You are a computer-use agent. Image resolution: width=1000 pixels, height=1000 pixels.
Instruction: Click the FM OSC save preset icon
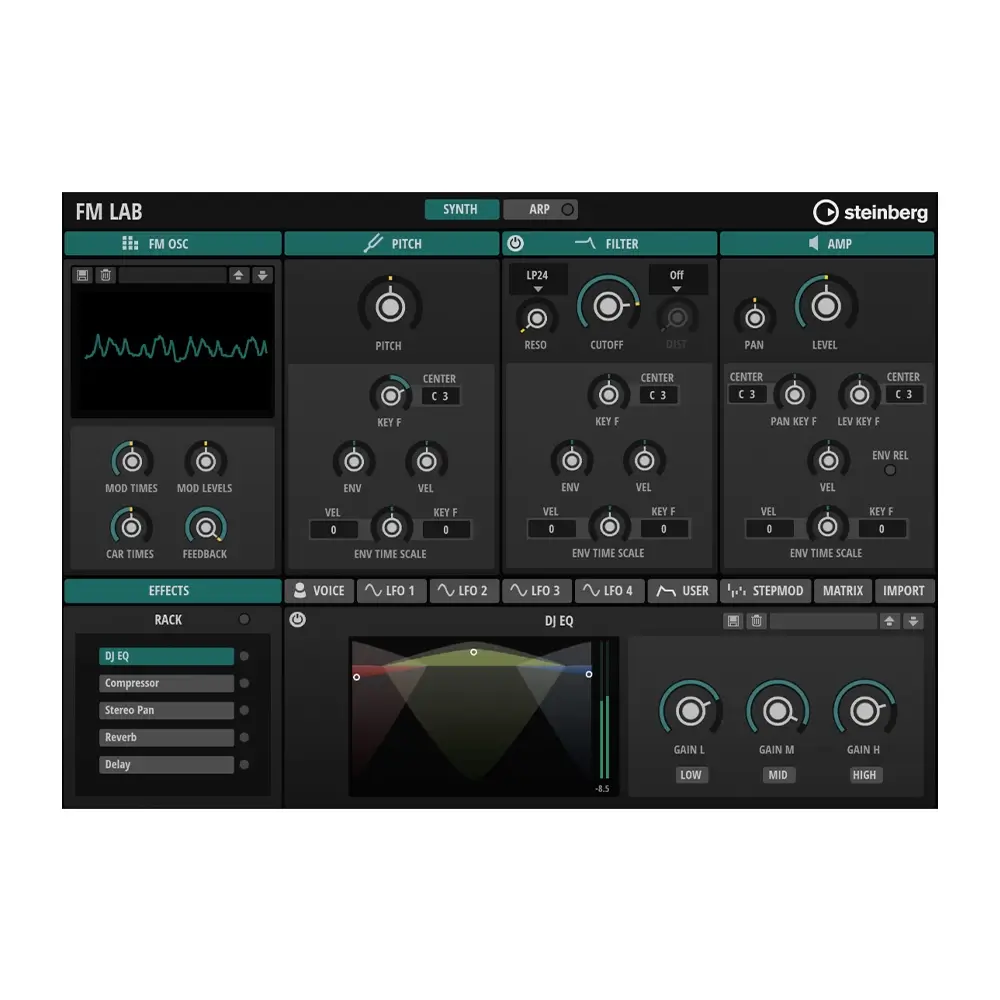(82, 276)
